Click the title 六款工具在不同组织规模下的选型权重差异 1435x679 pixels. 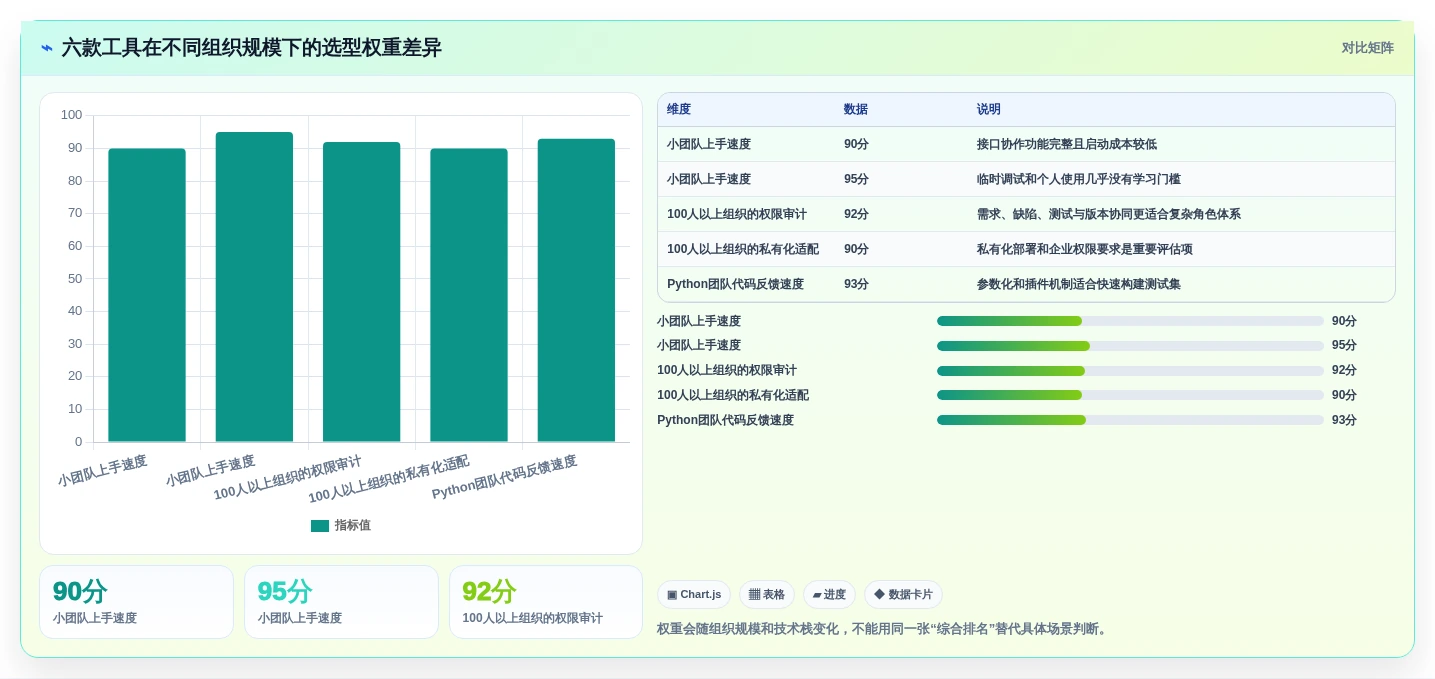251,48
